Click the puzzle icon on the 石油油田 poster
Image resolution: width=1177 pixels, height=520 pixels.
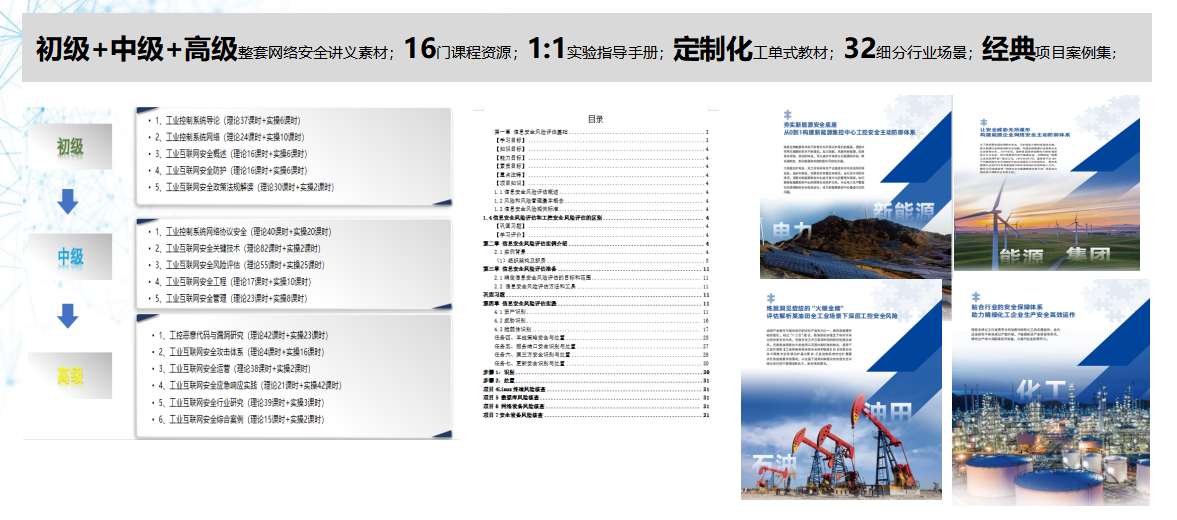point(768,299)
